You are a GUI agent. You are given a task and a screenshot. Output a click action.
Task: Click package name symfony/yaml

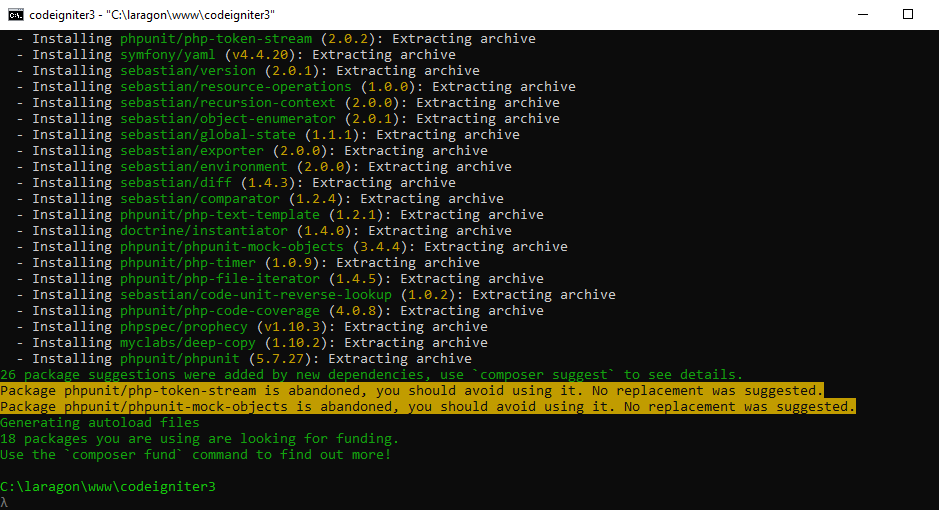(x=168, y=54)
